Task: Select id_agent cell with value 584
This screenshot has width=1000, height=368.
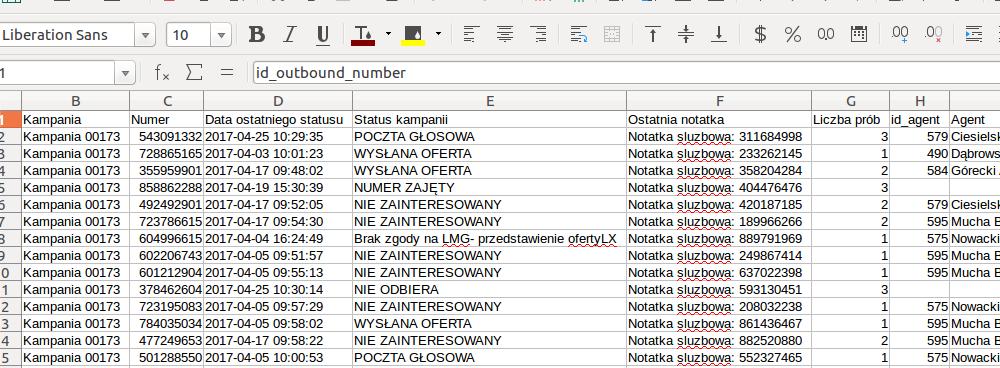Action: (920, 170)
